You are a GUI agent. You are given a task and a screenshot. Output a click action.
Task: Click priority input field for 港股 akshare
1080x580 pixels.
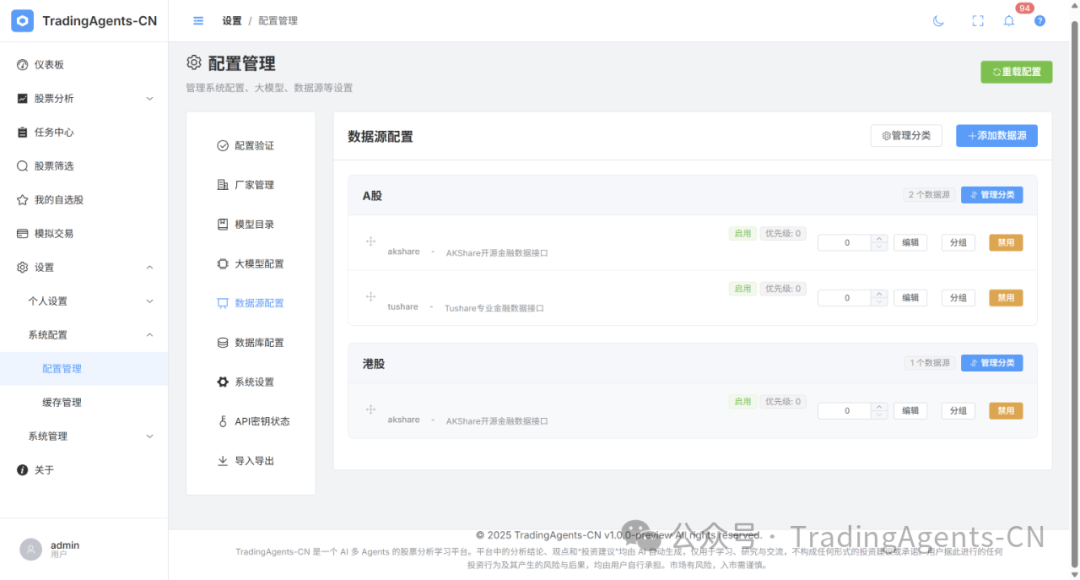point(845,411)
